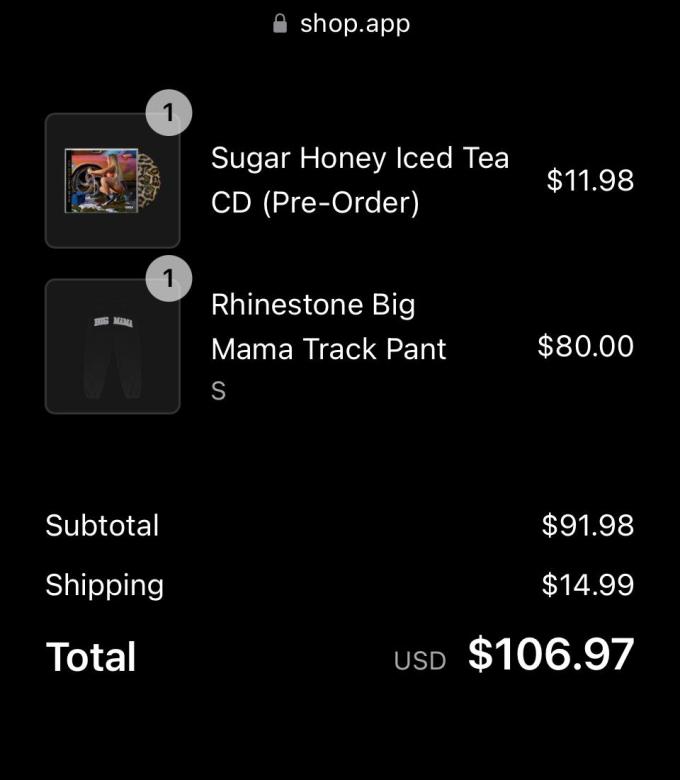Select the Sugar Honey Iced Tea title text
Viewport: 680px width, 780px height.
359,158
